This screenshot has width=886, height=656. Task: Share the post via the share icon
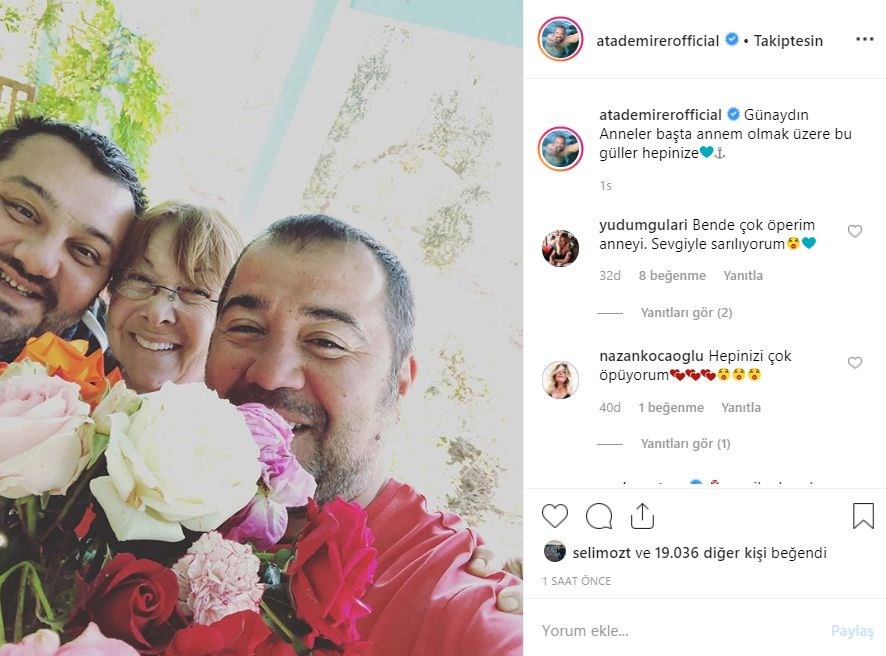coord(642,515)
